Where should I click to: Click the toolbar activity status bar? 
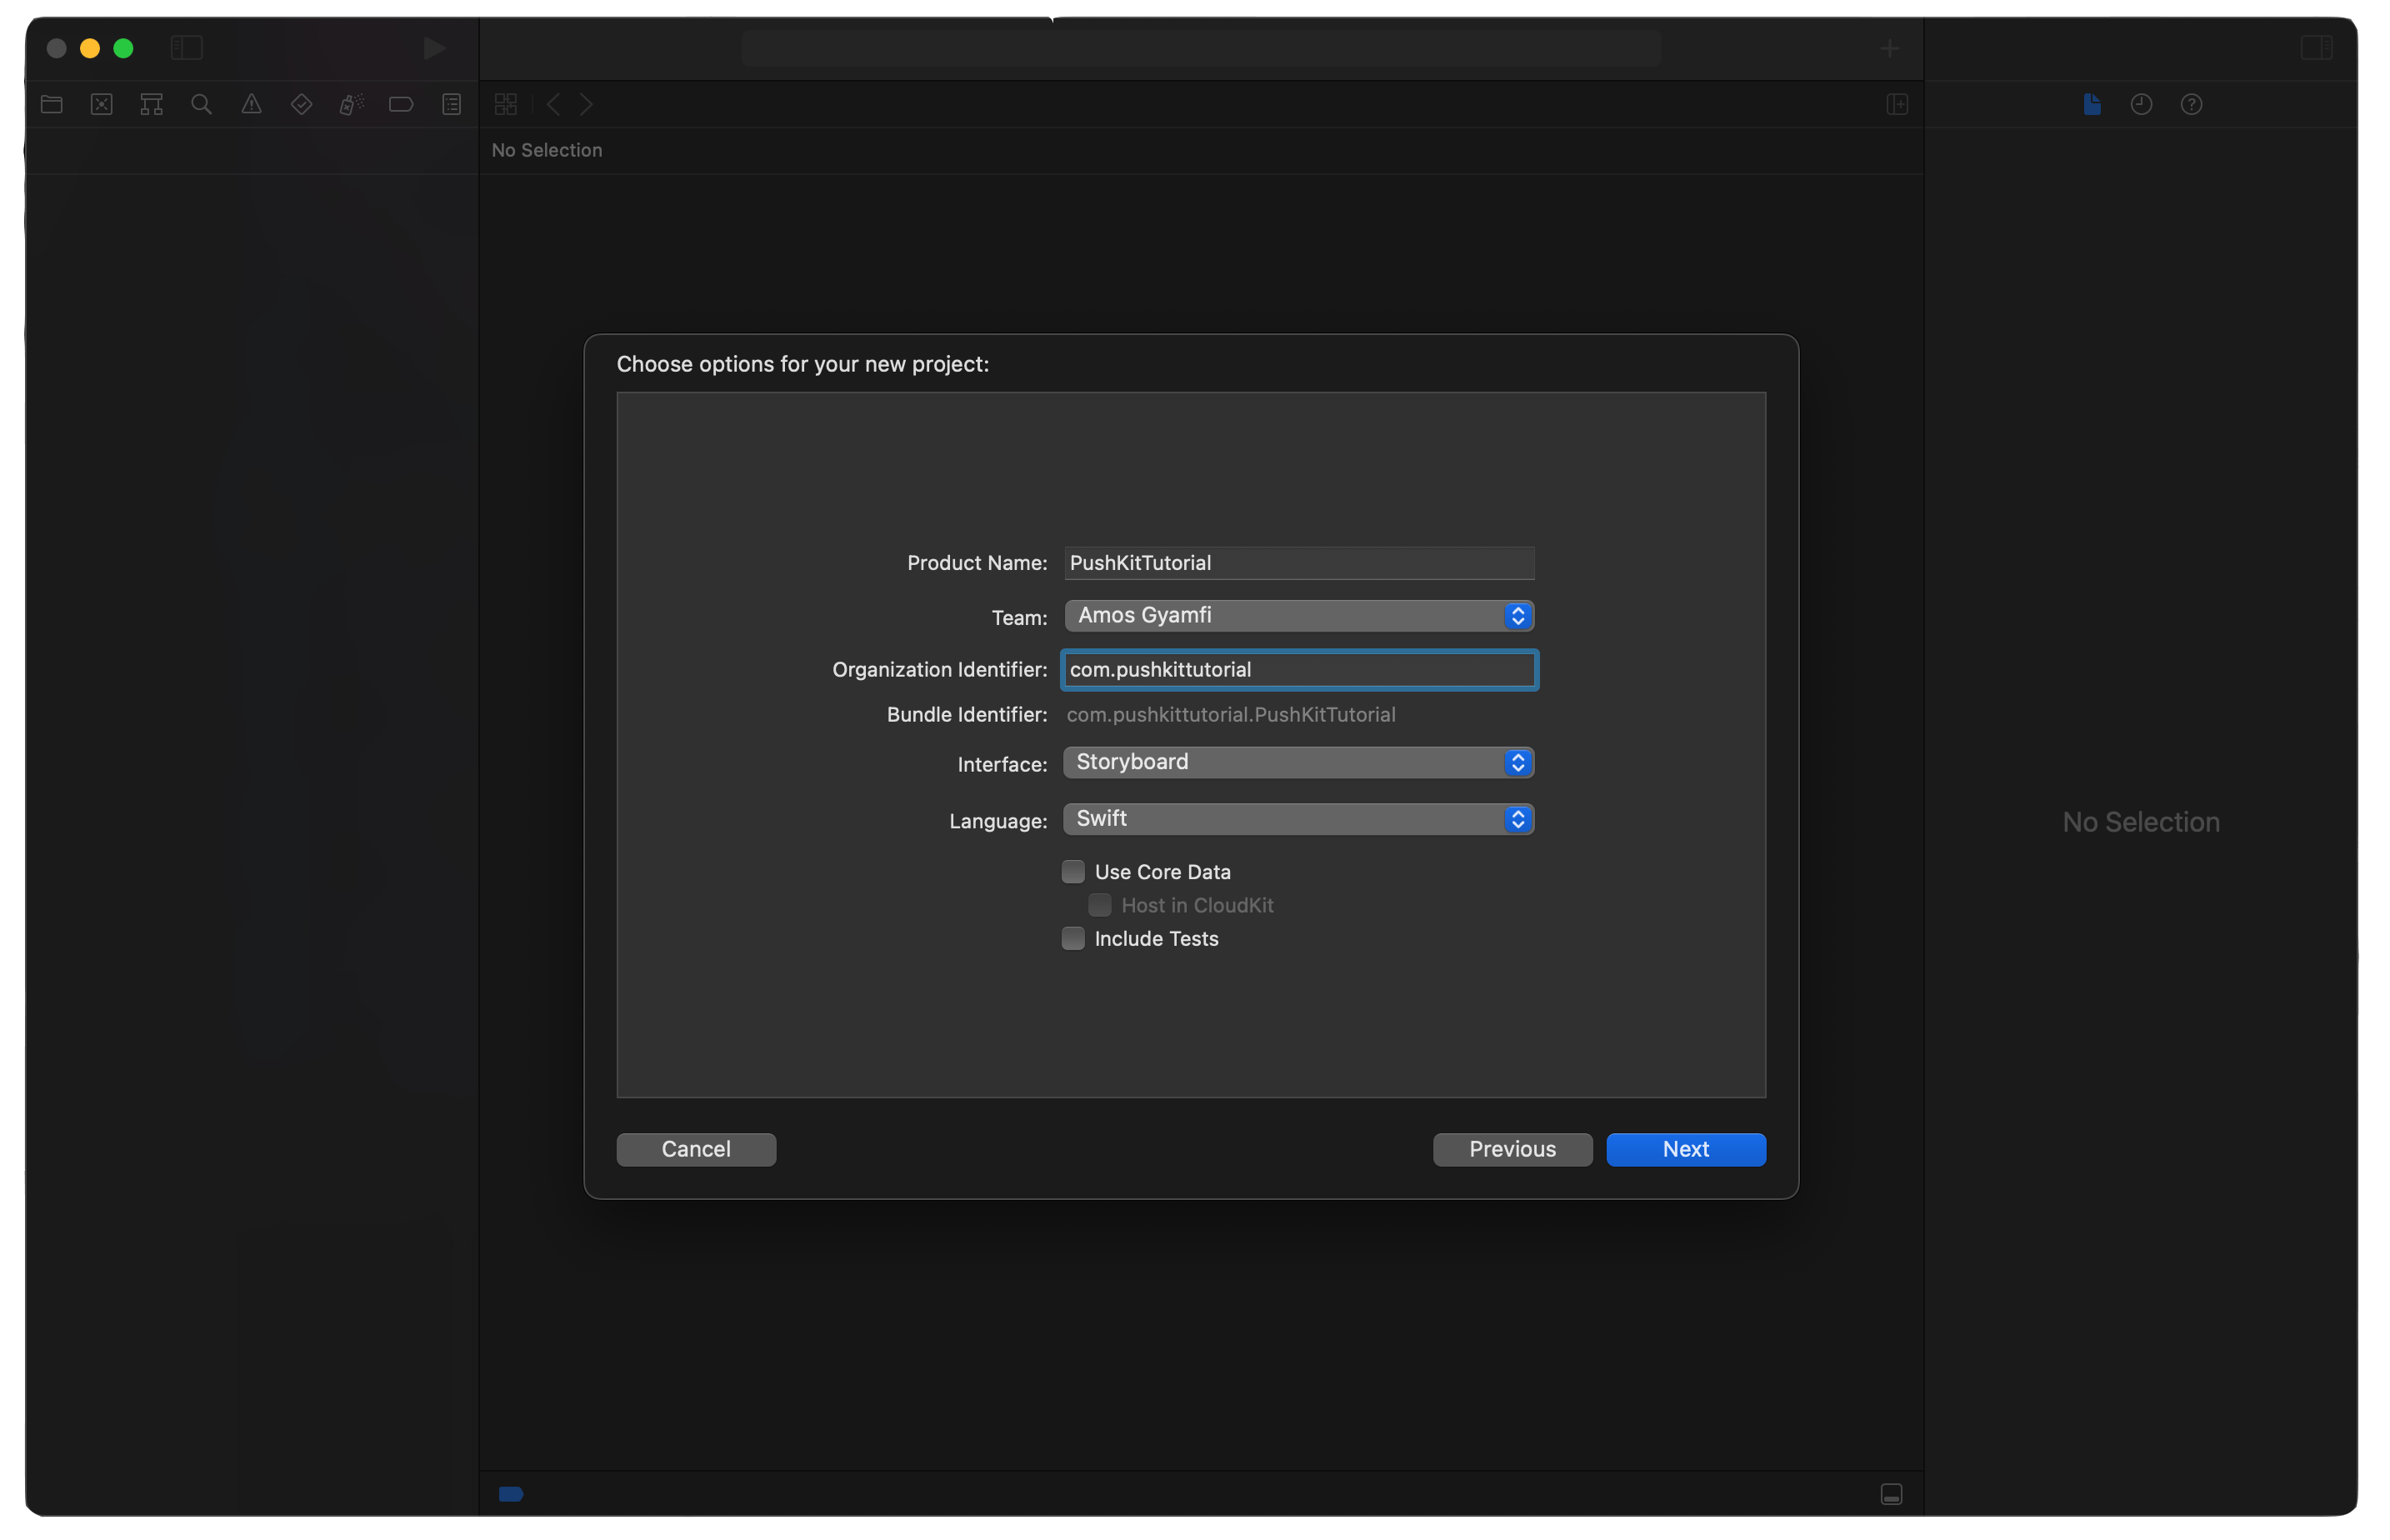click(x=1201, y=48)
